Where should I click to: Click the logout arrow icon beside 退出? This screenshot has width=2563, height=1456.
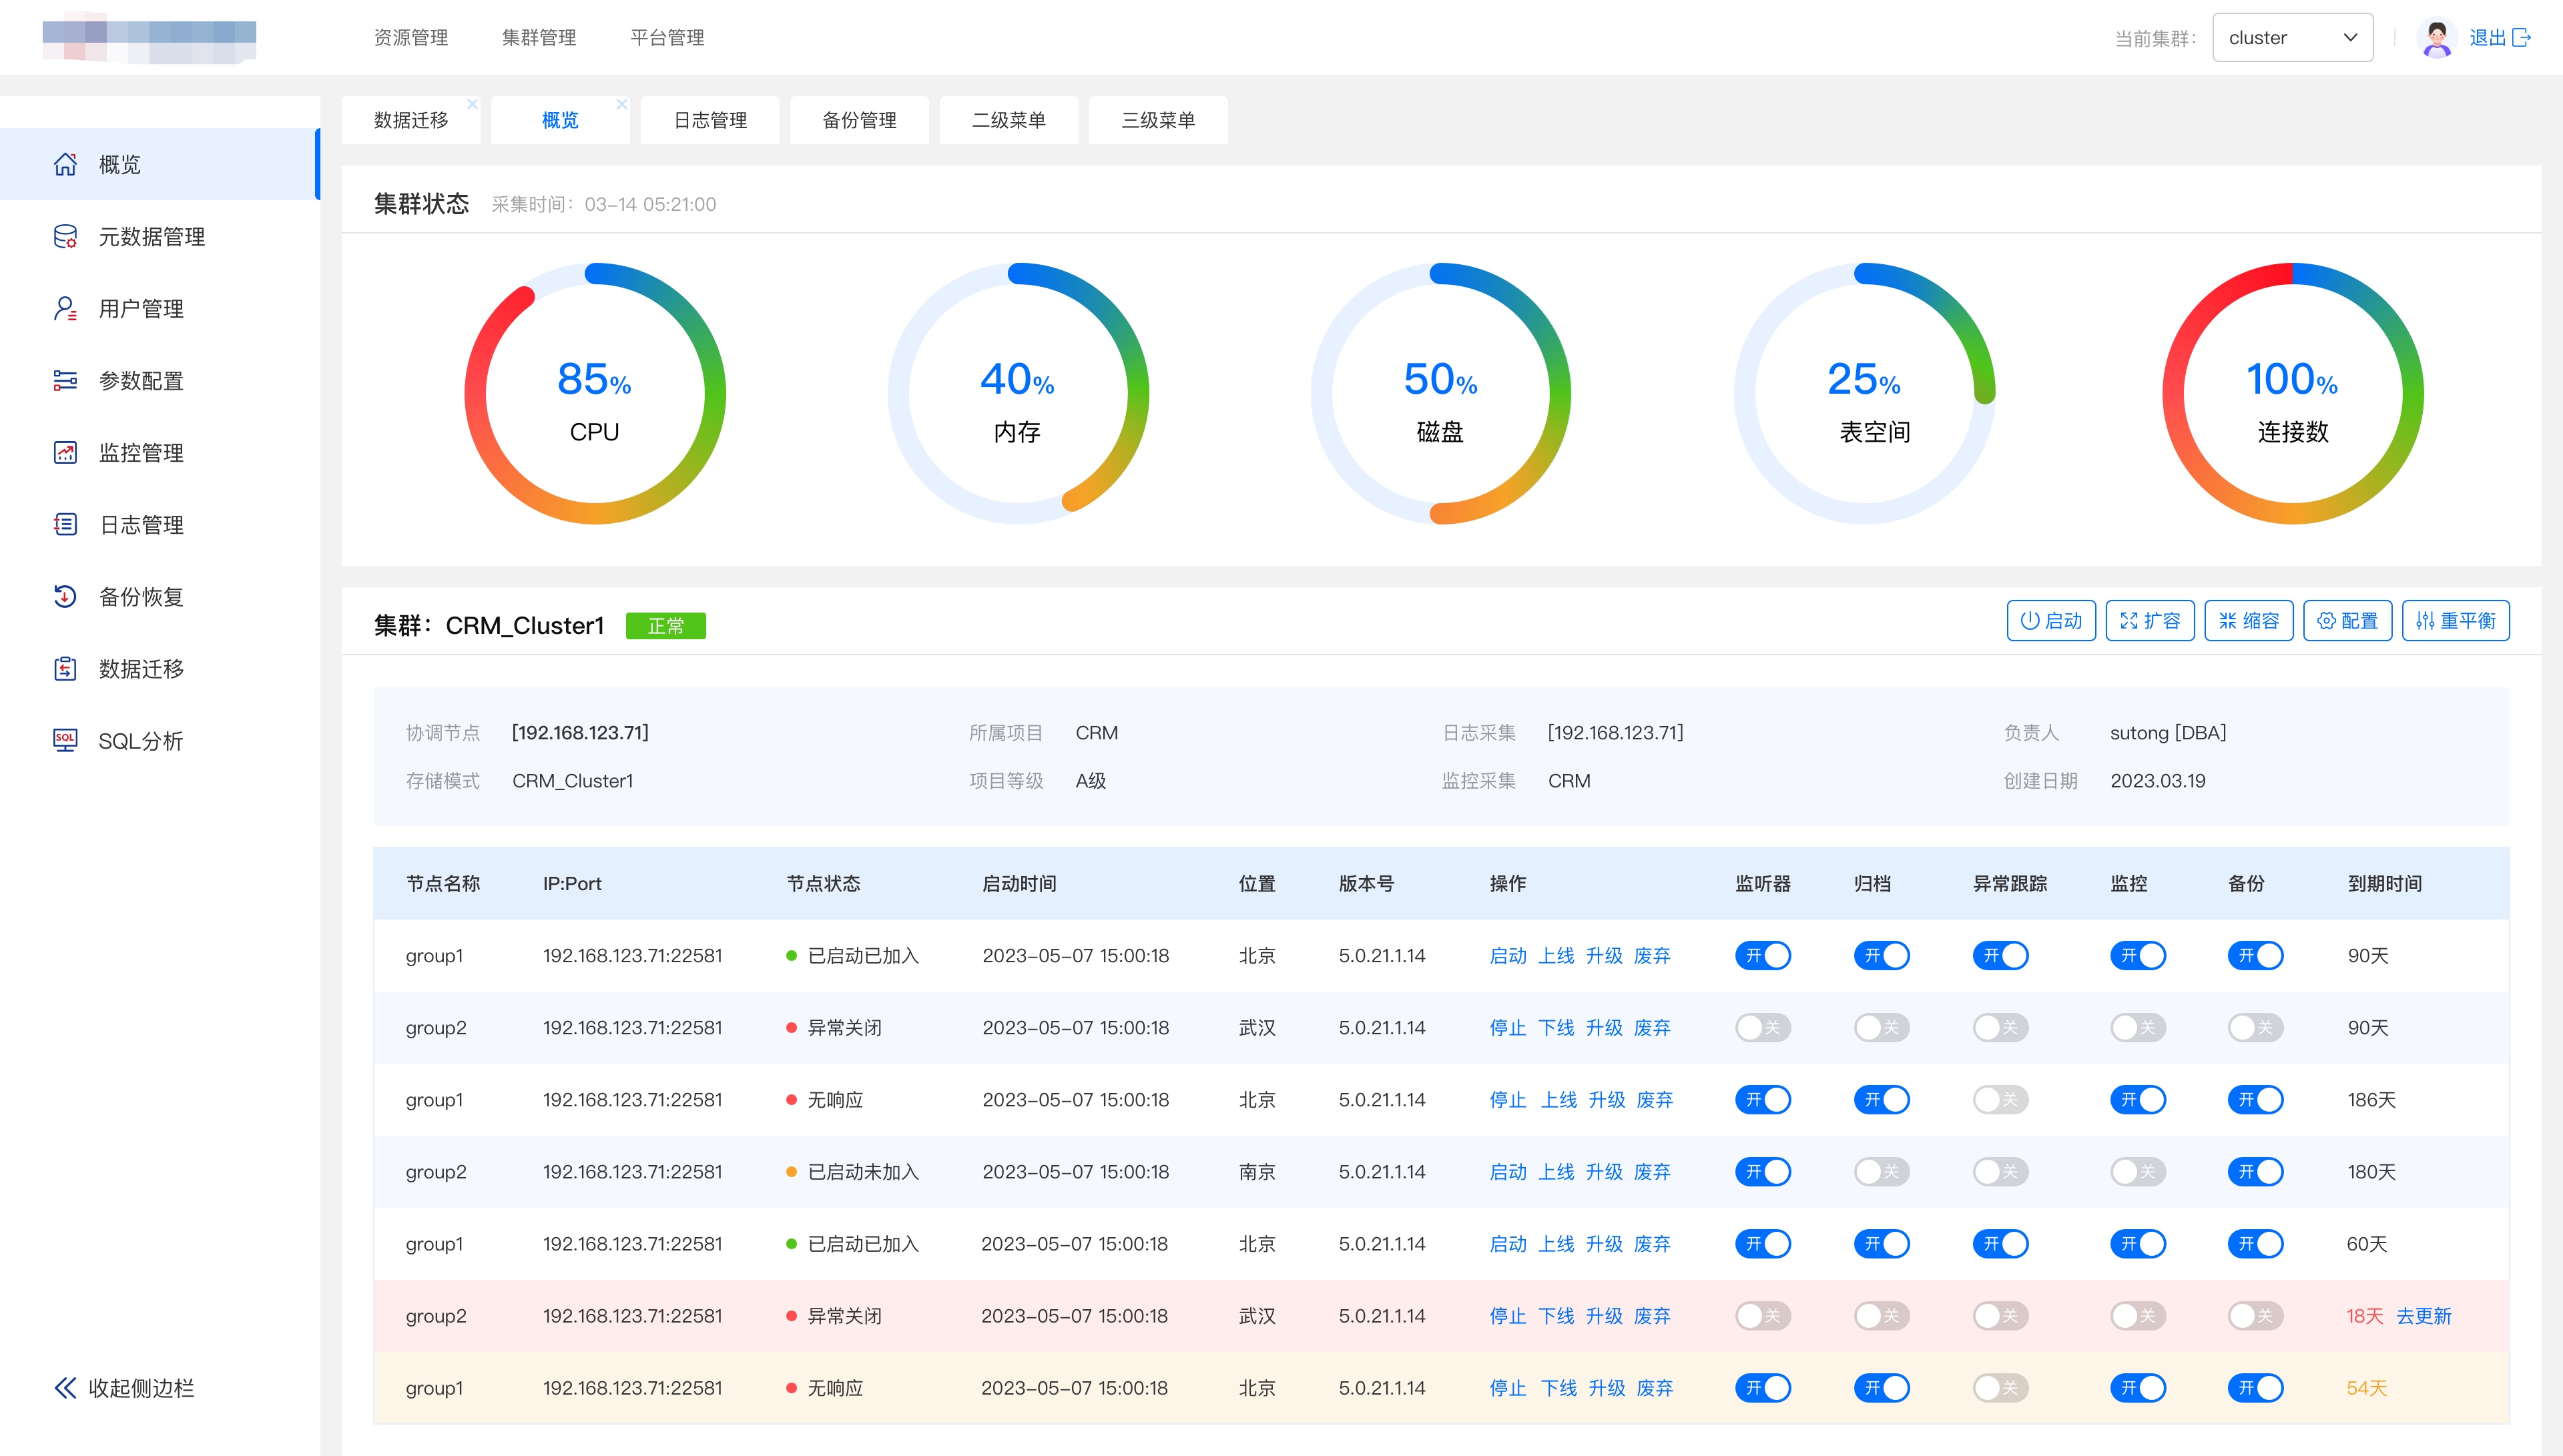[x=2522, y=38]
